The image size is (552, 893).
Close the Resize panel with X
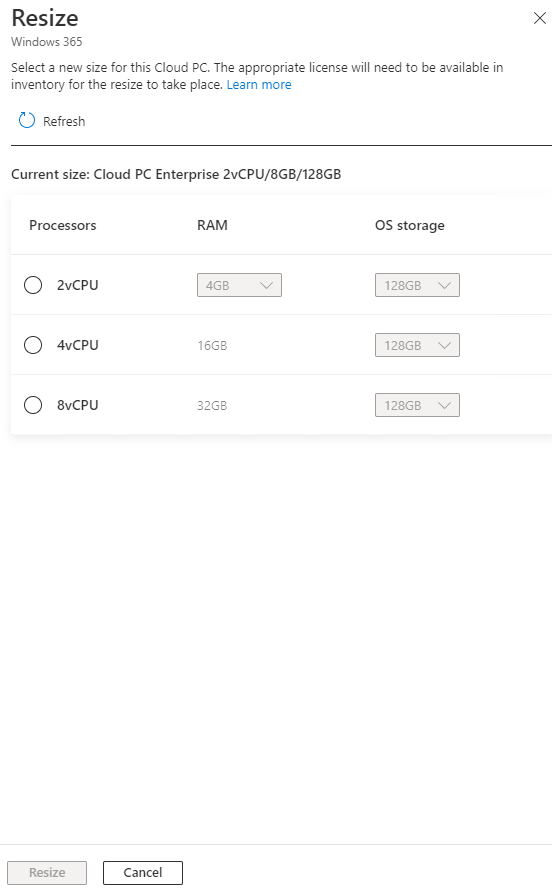(539, 18)
